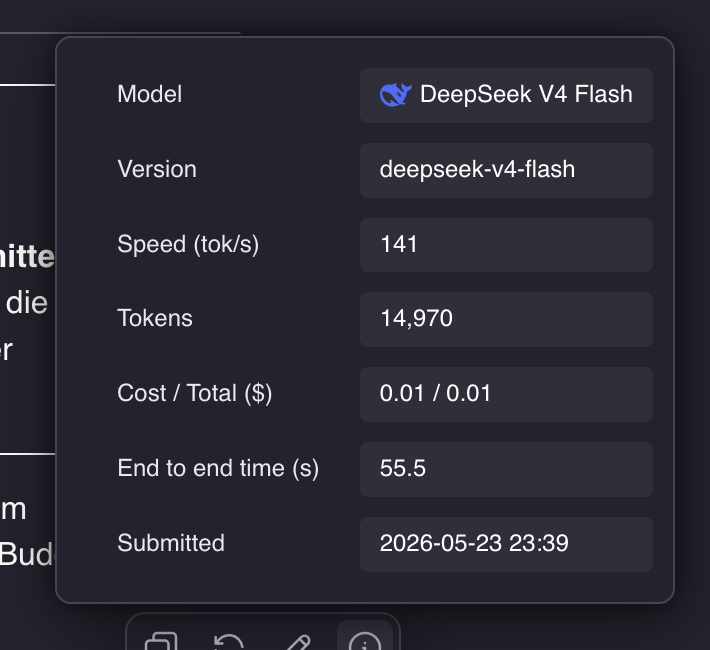This screenshot has width=710, height=650.
Task: Click the tokens value 14,970
Action: pos(417,318)
